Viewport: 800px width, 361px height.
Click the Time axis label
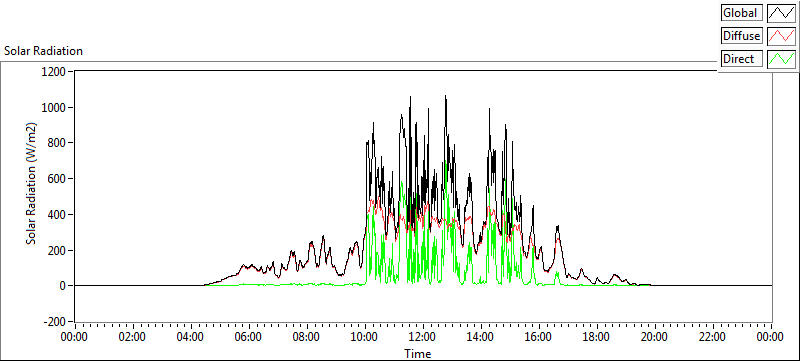pos(417,353)
